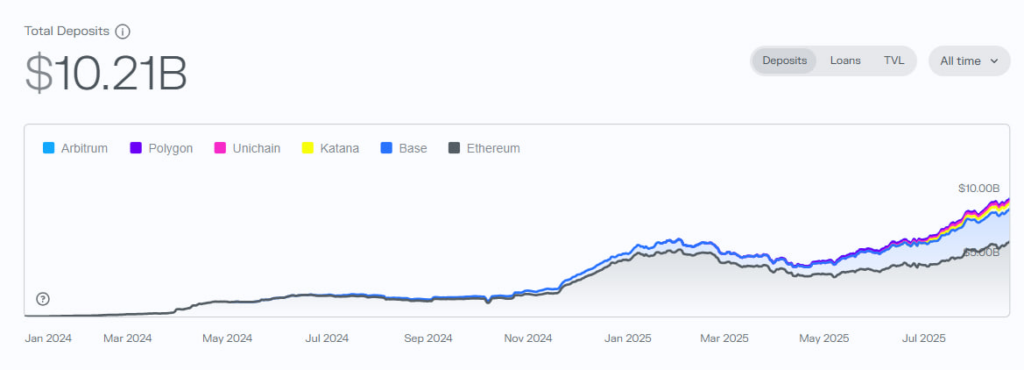Toggle Polygon series via its legend label
This screenshot has height=370, width=1024.
pos(170,149)
